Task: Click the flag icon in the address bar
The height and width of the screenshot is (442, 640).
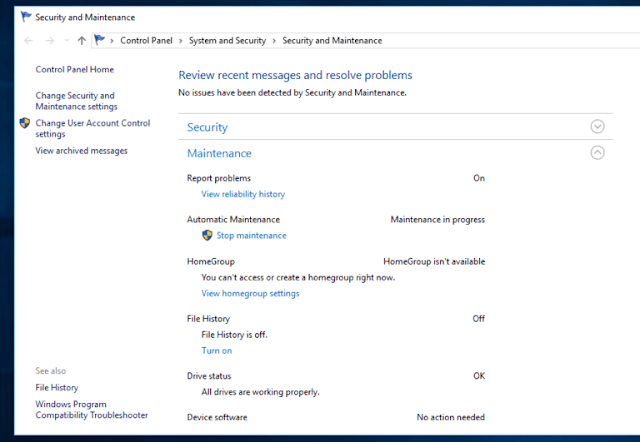Action: click(99, 40)
